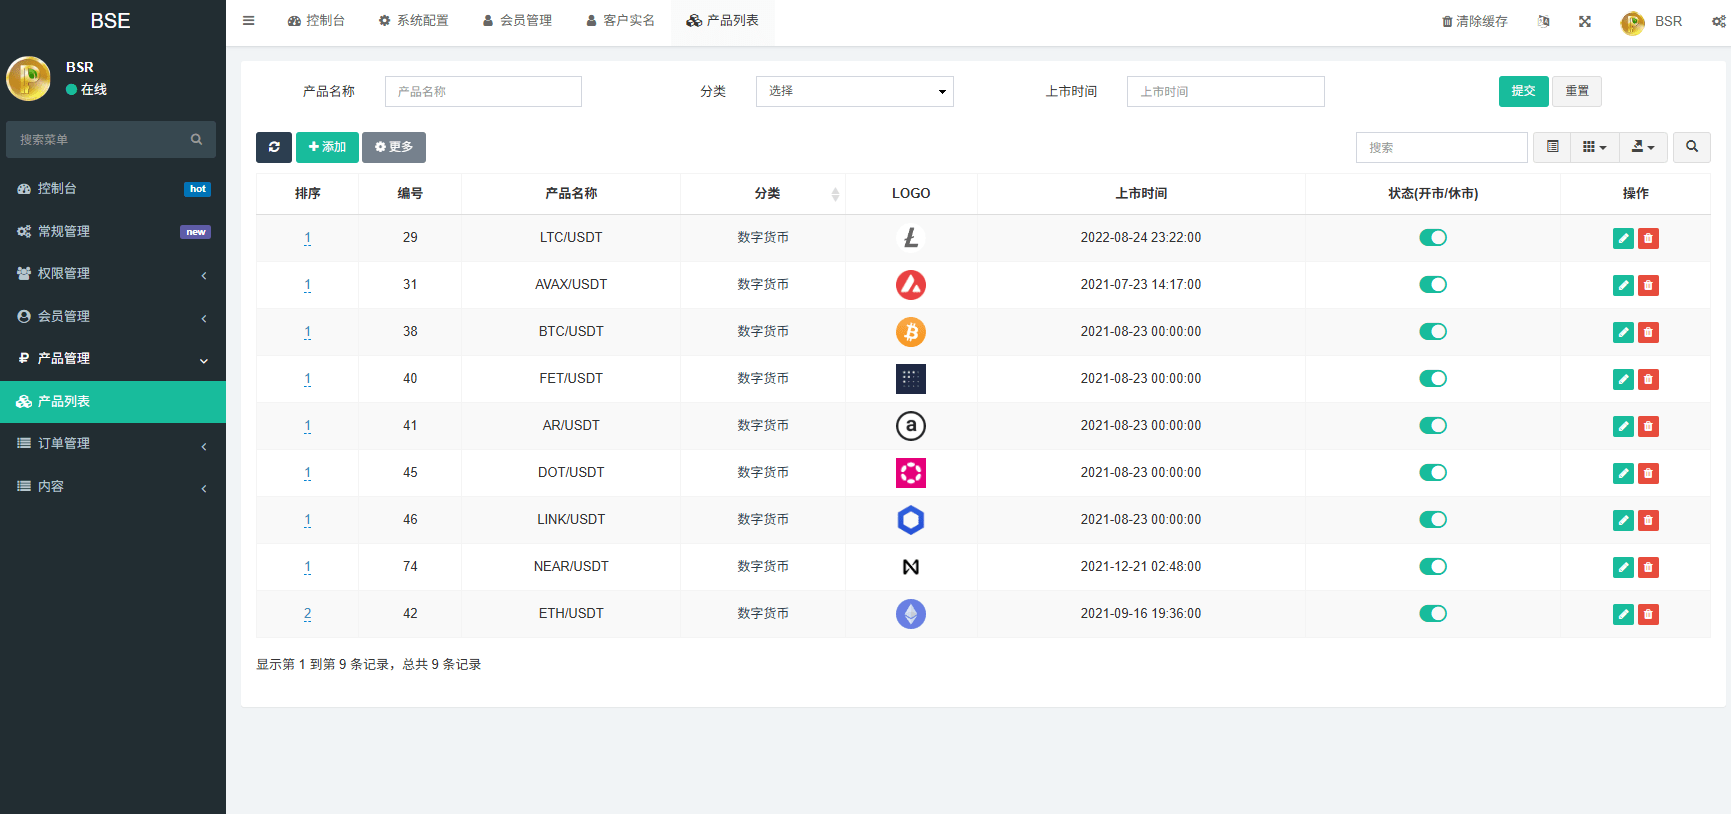Edit the LTC/USDT product row
Viewport: 1731px width, 814px height.
1622,238
